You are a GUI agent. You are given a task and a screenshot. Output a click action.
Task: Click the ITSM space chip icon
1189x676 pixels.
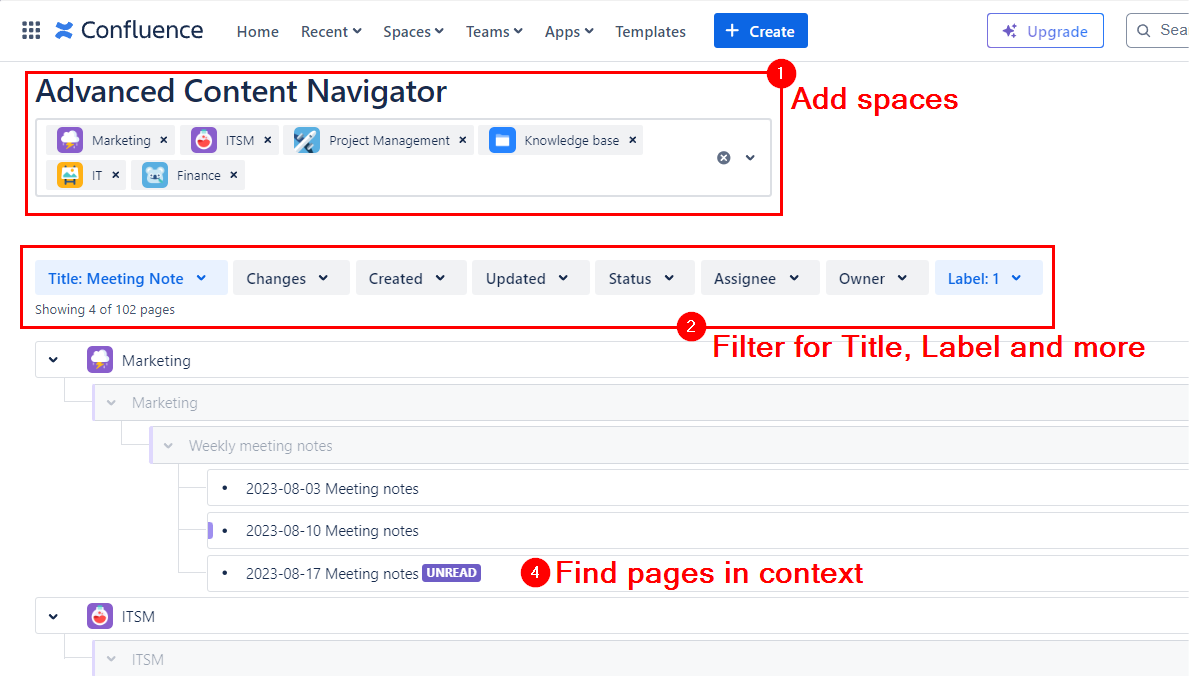[203, 140]
